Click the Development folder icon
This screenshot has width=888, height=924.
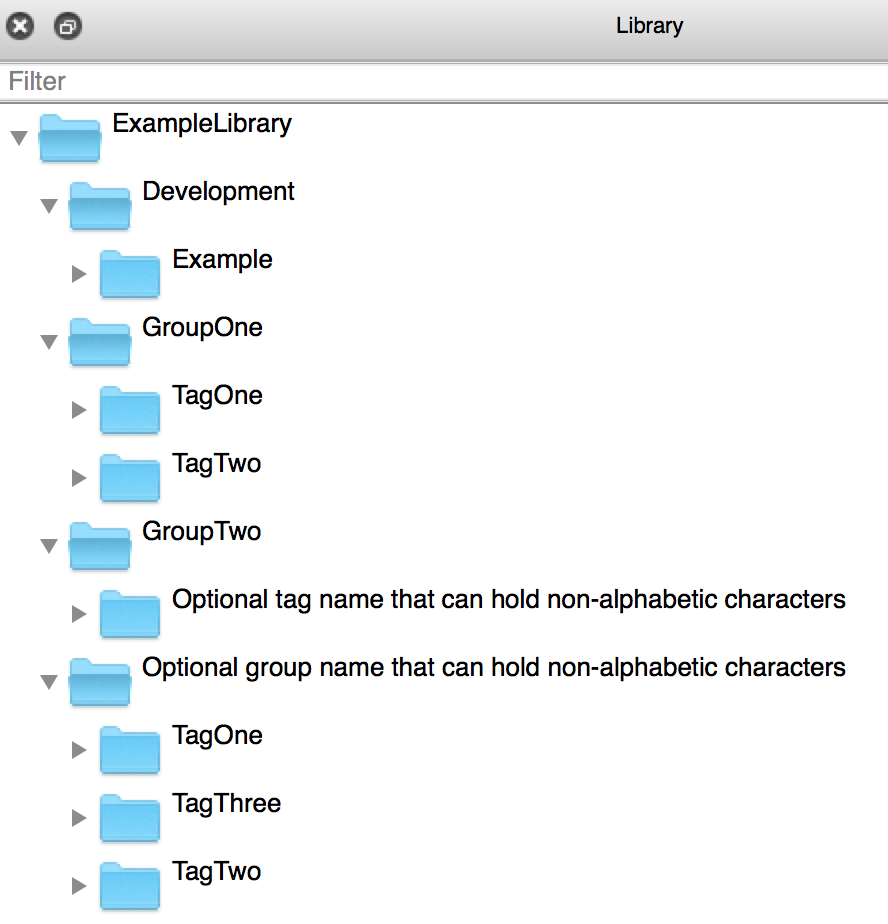click(x=99, y=205)
